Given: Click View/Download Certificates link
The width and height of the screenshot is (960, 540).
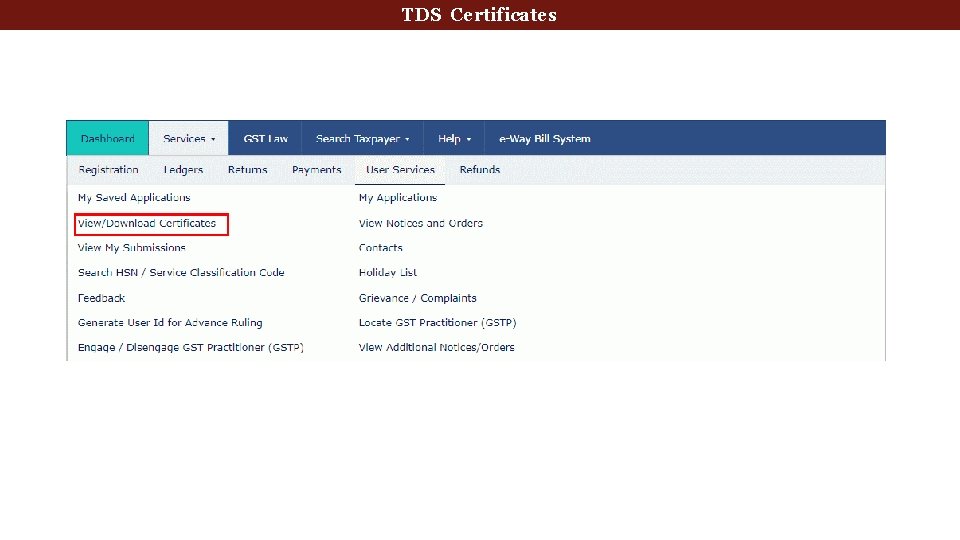Looking at the screenshot, I should coord(147,223).
